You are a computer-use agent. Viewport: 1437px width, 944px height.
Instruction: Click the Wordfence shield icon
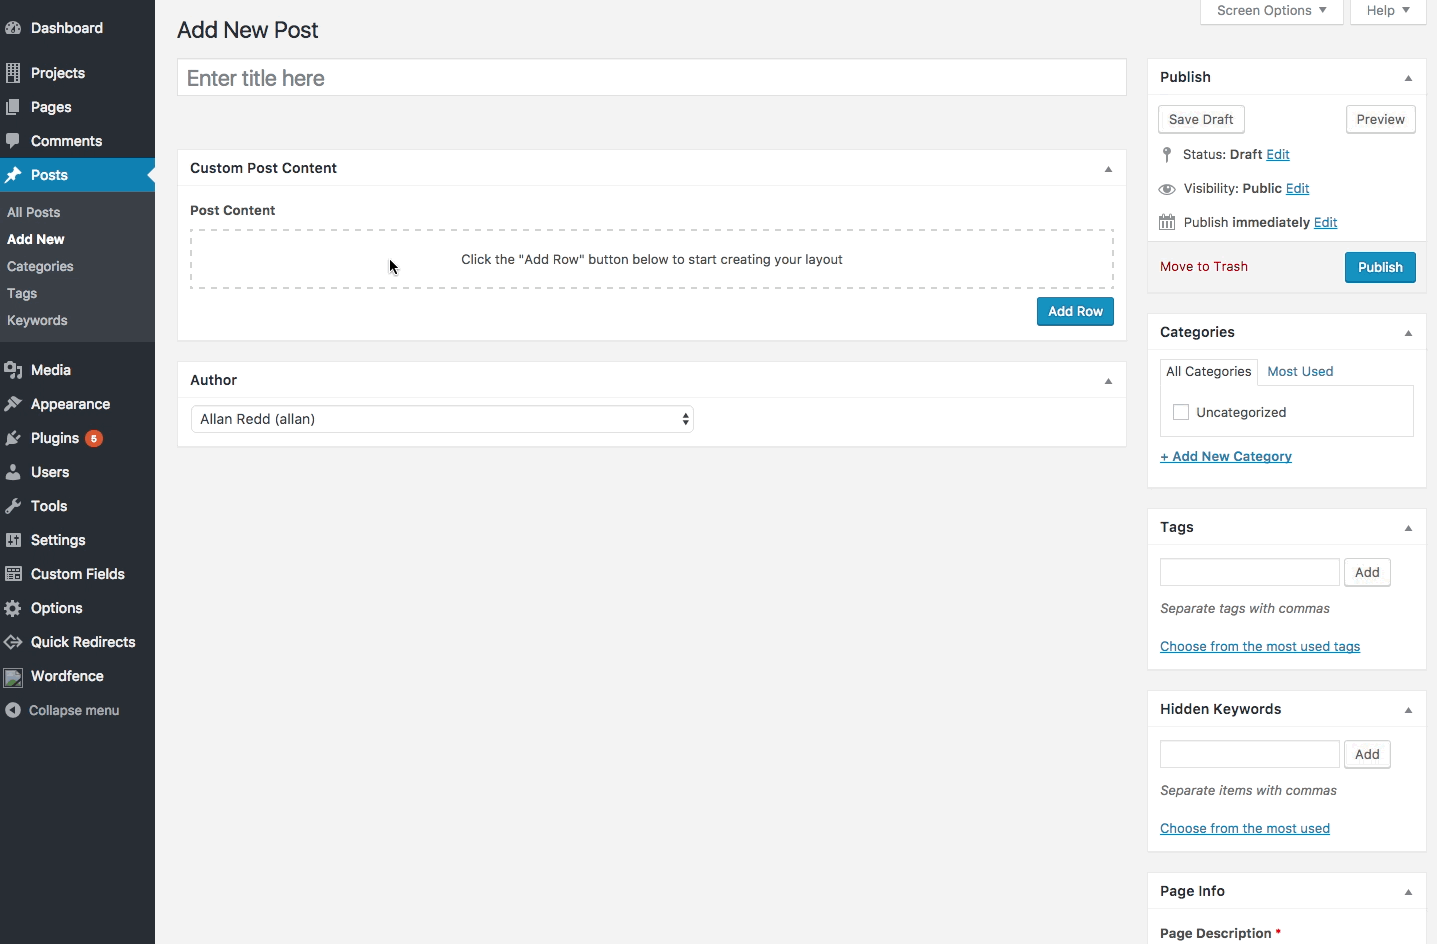pyautogui.click(x=13, y=677)
